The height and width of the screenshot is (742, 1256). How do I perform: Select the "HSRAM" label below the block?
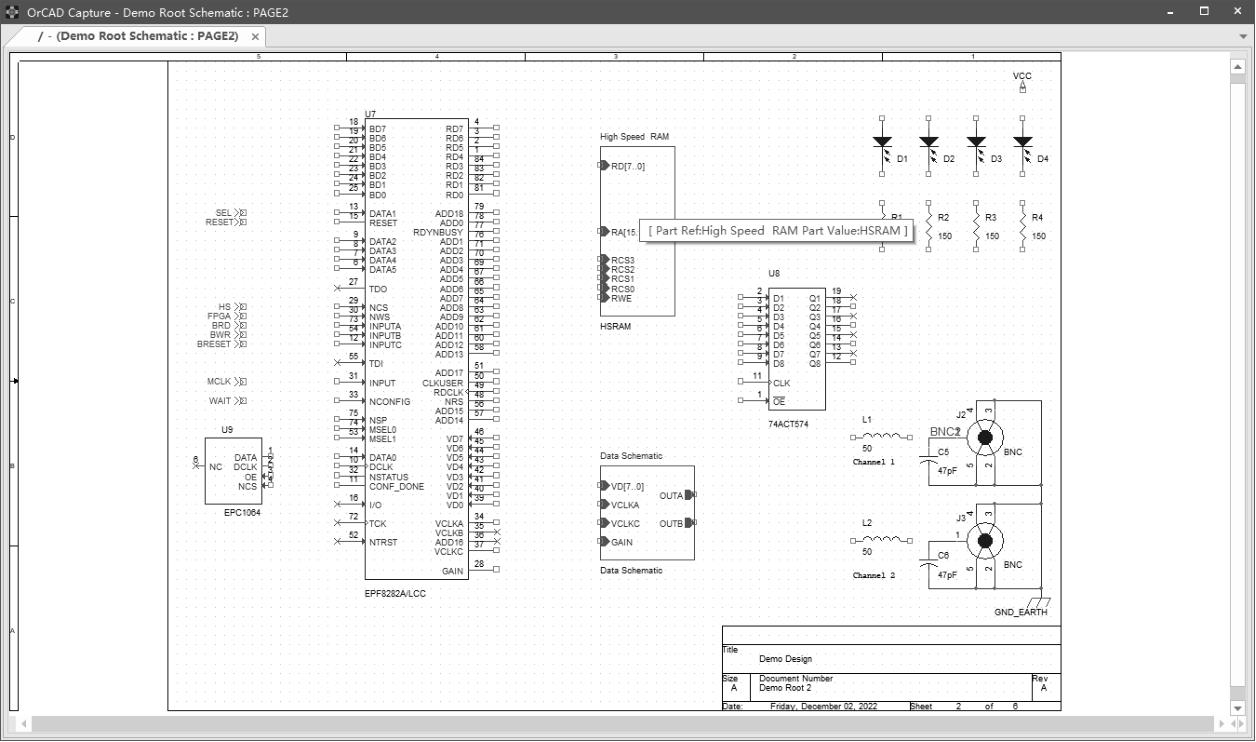[616, 327]
